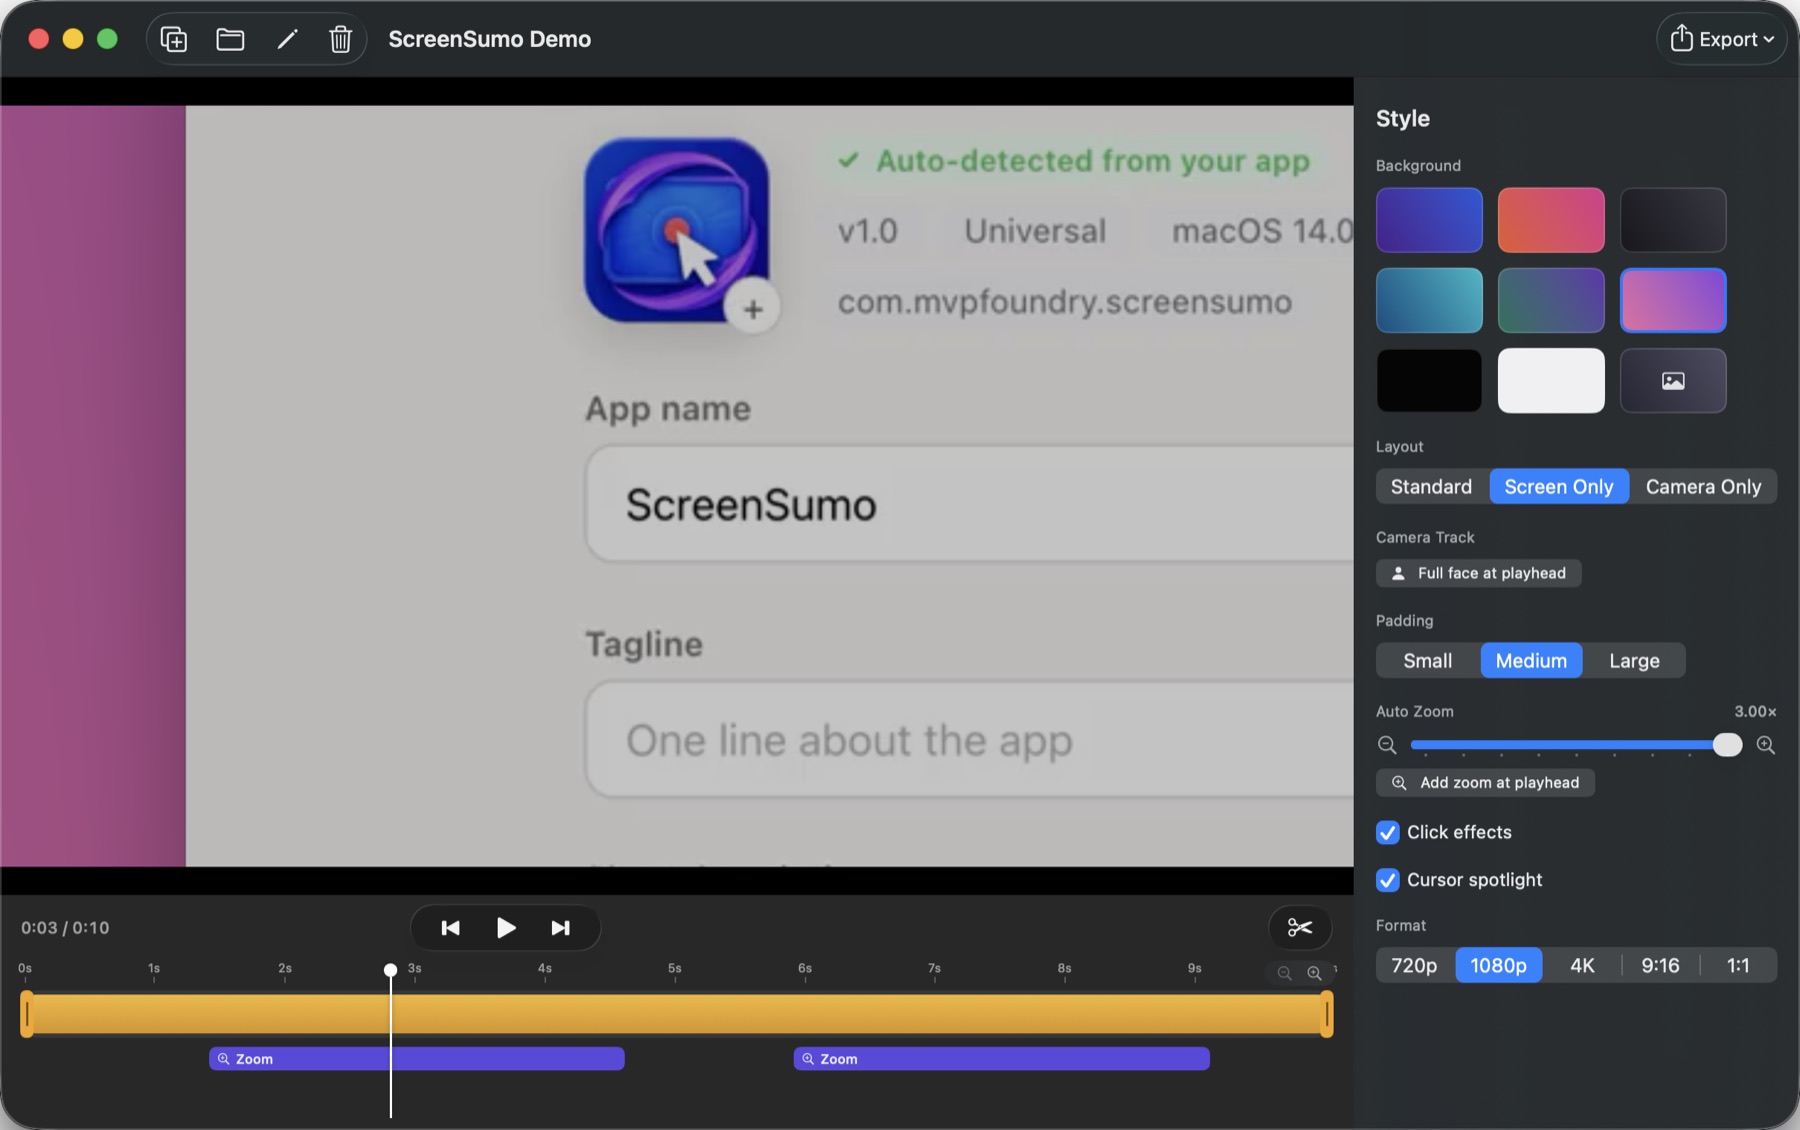This screenshot has height=1130, width=1800.
Task: Click the 3.00× auto zoom value
Action: tap(1755, 712)
